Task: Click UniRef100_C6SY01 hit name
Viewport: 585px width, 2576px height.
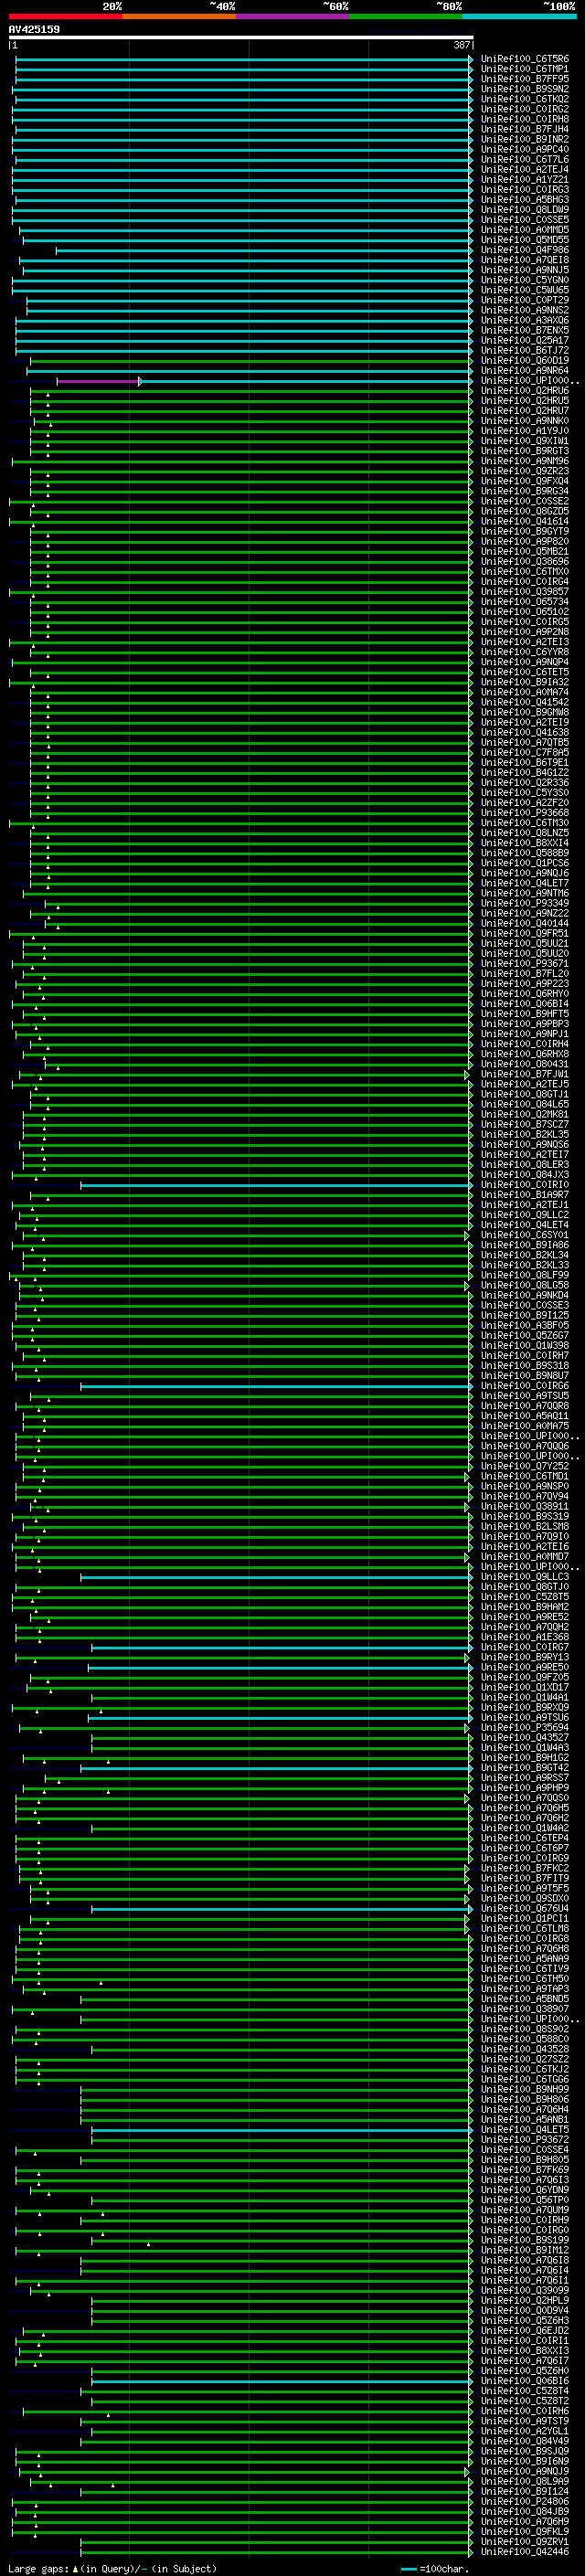Action: [525, 1235]
